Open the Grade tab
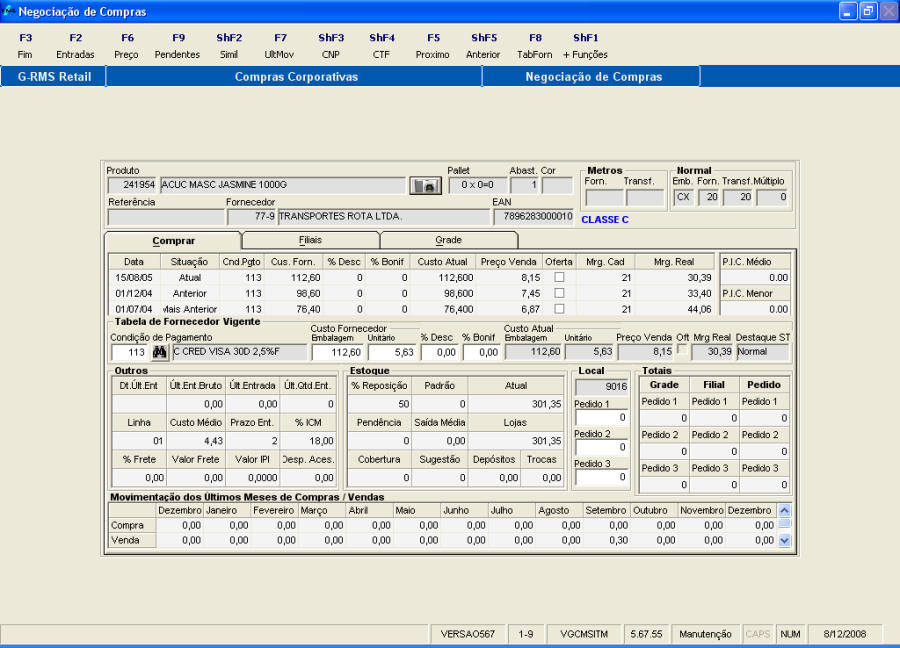This screenshot has width=900, height=648. coord(448,240)
